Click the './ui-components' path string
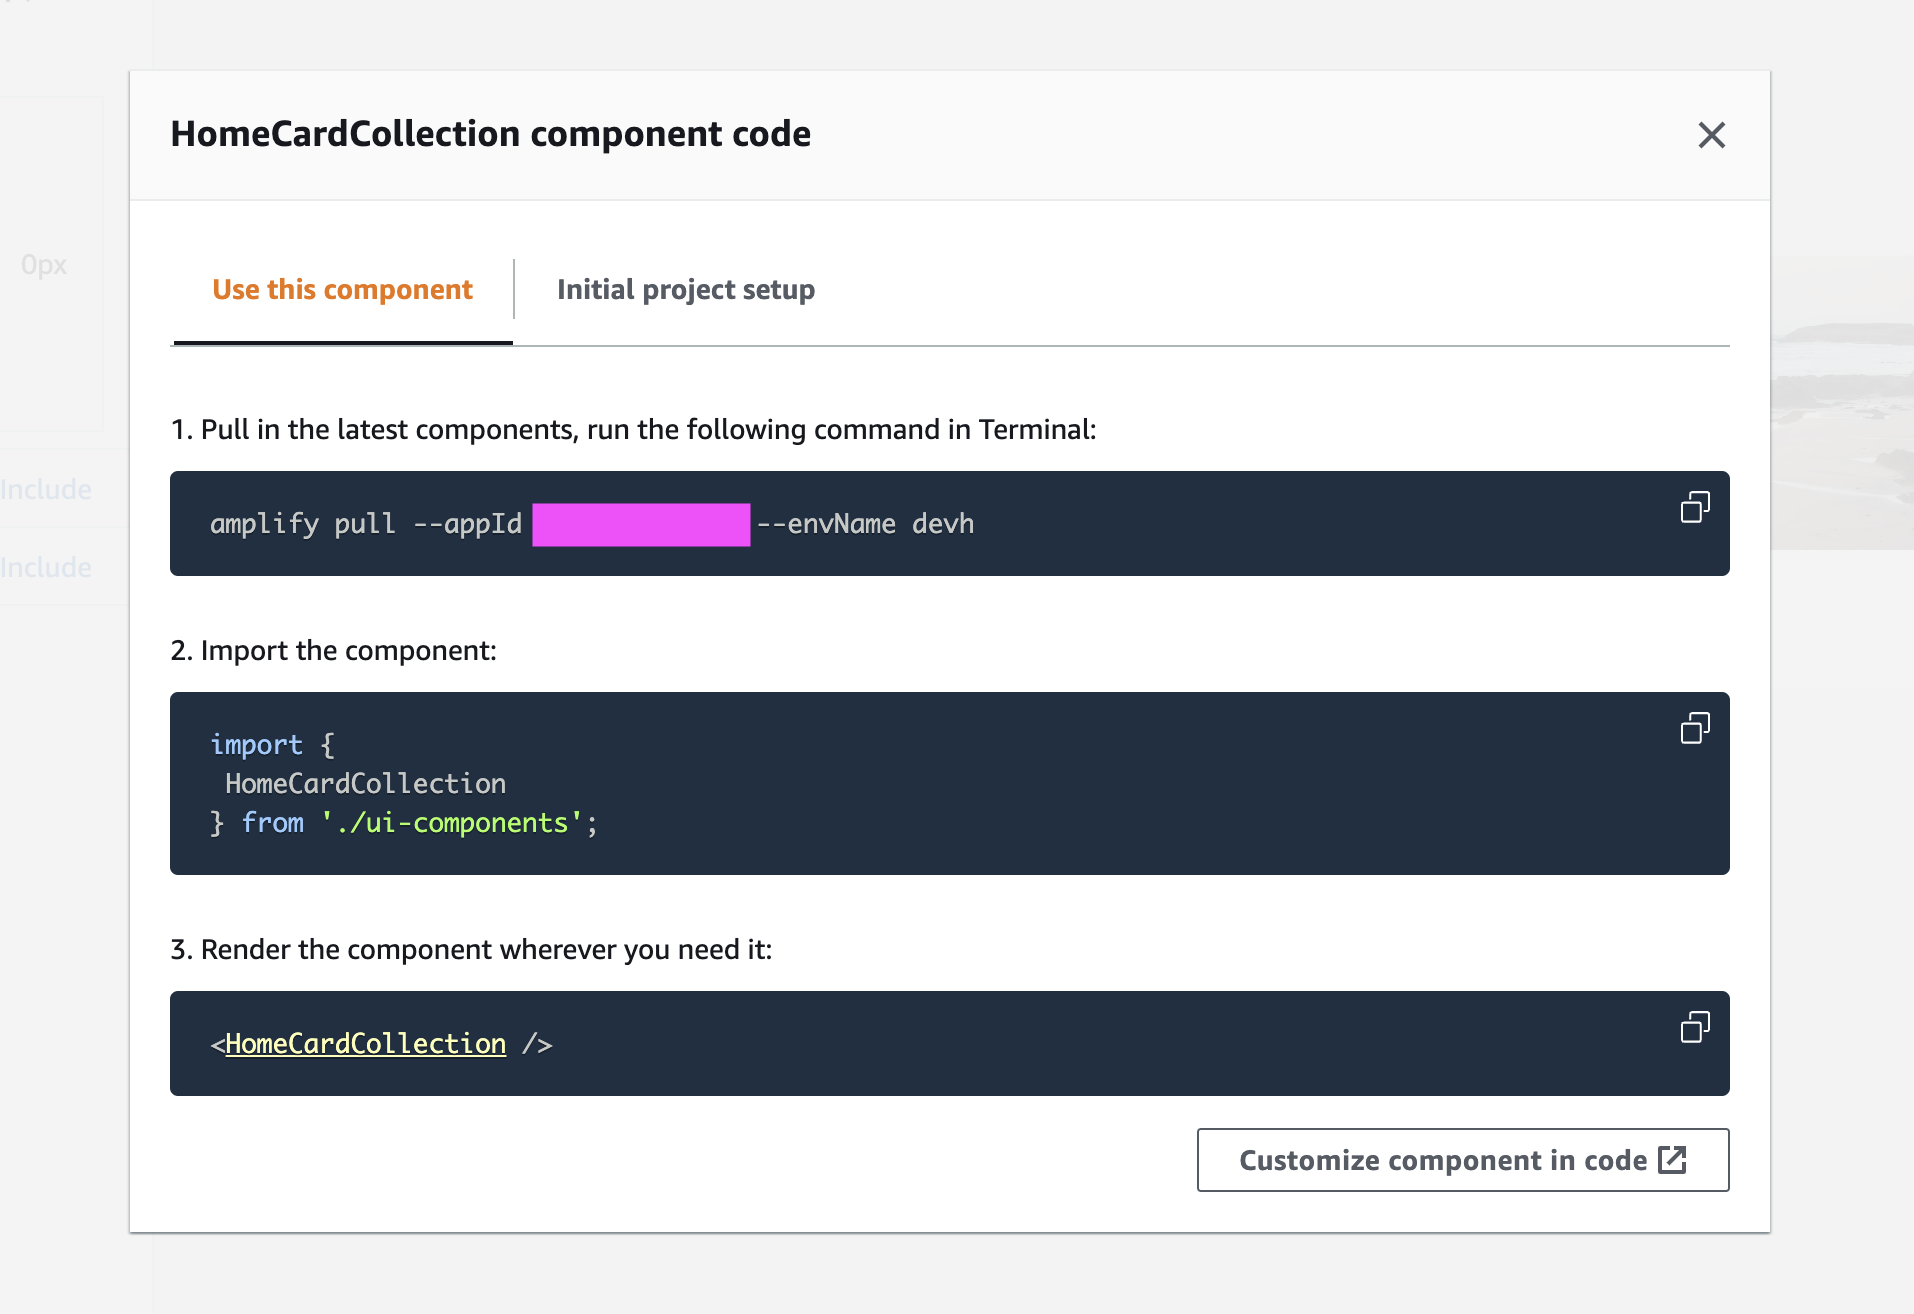The height and width of the screenshot is (1314, 1914). click(451, 823)
